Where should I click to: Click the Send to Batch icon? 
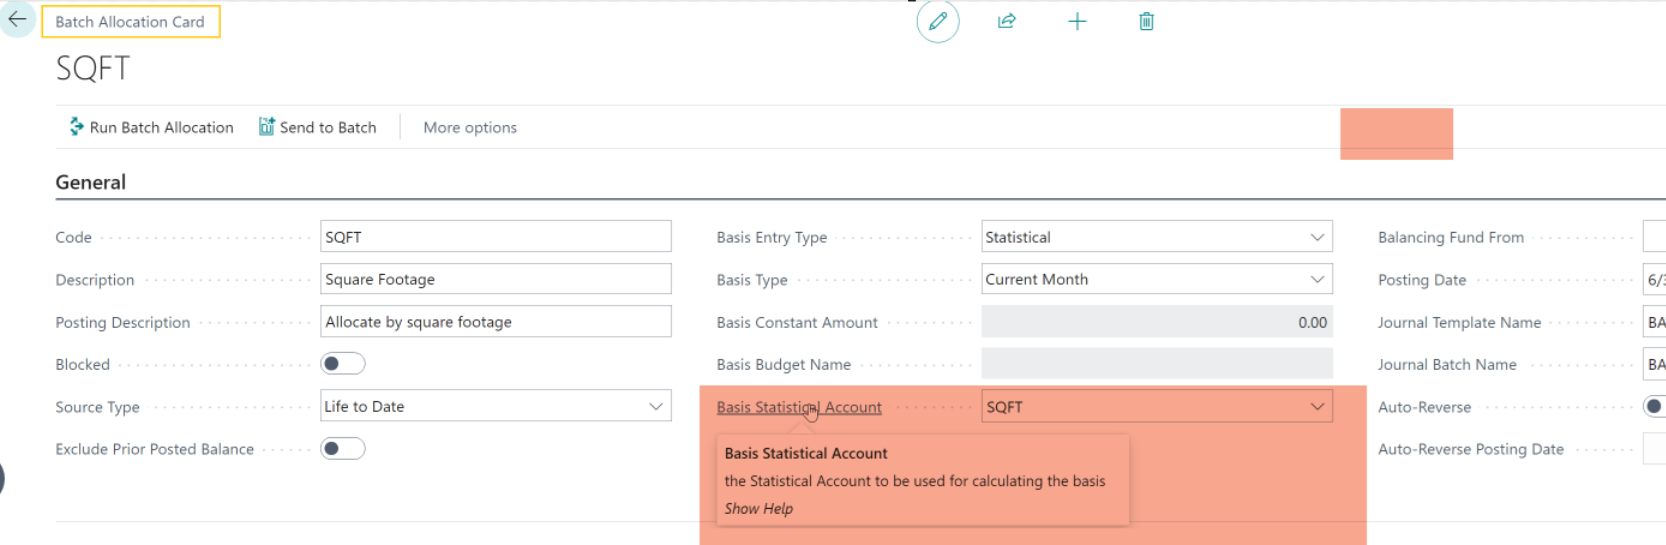coord(266,127)
